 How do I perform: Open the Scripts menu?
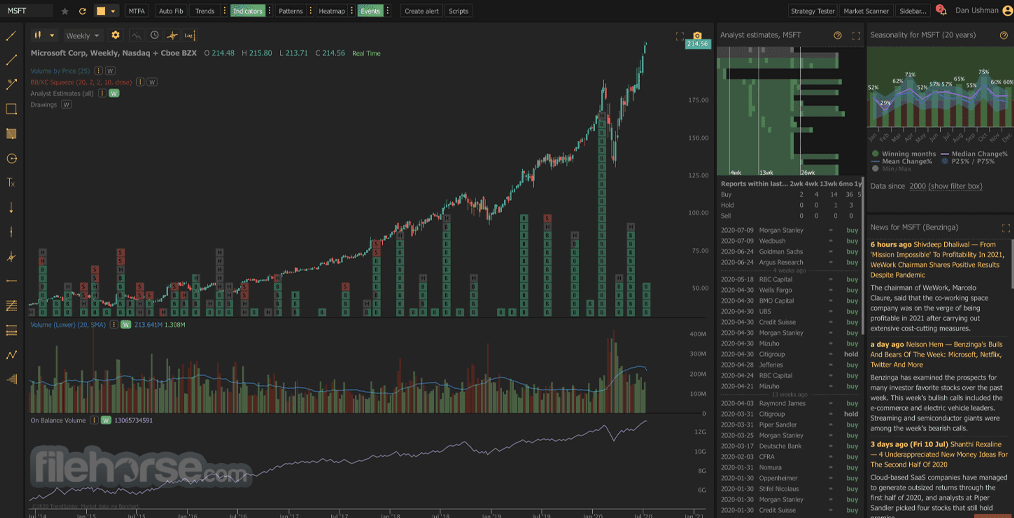[x=458, y=11]
